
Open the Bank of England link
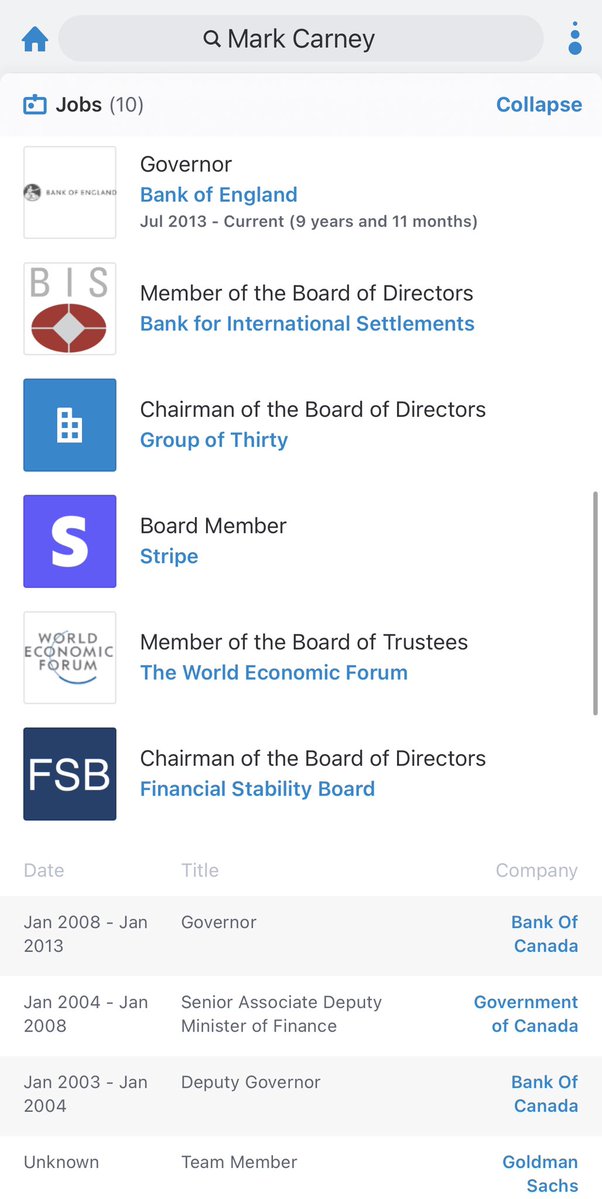coord(218,195)
